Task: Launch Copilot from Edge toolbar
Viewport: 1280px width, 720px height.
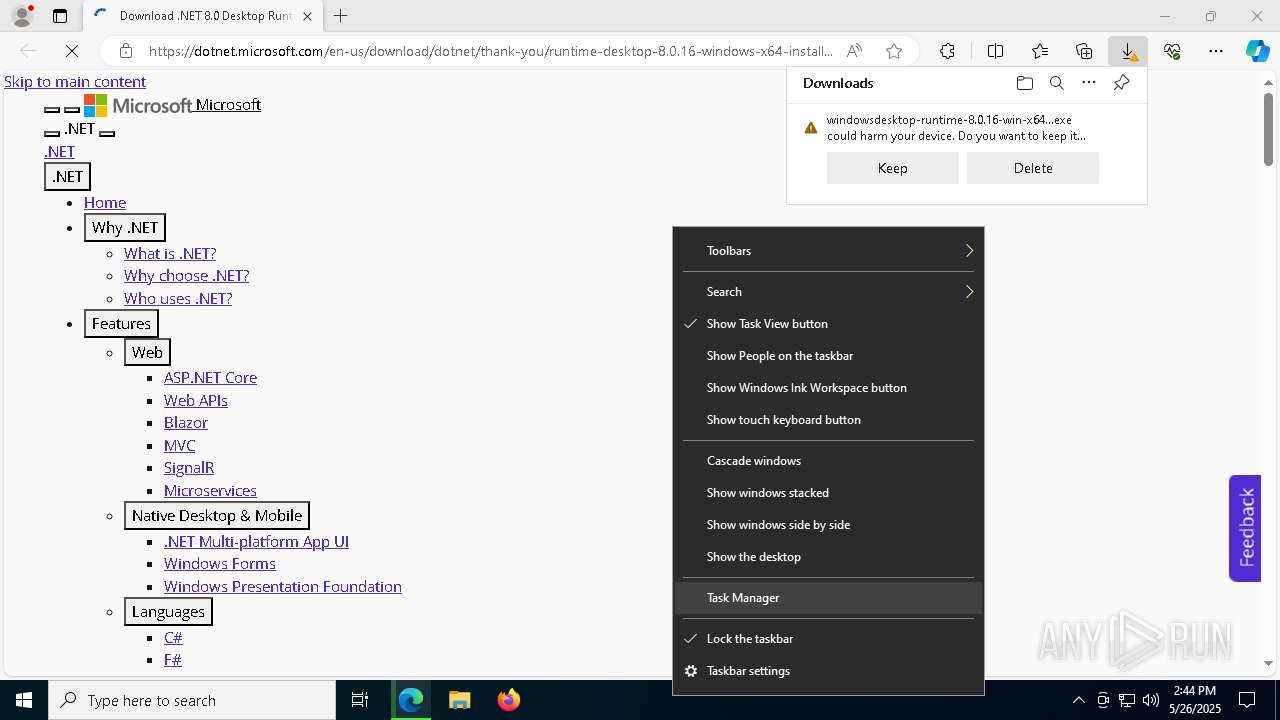Action: pos(1257,51)
